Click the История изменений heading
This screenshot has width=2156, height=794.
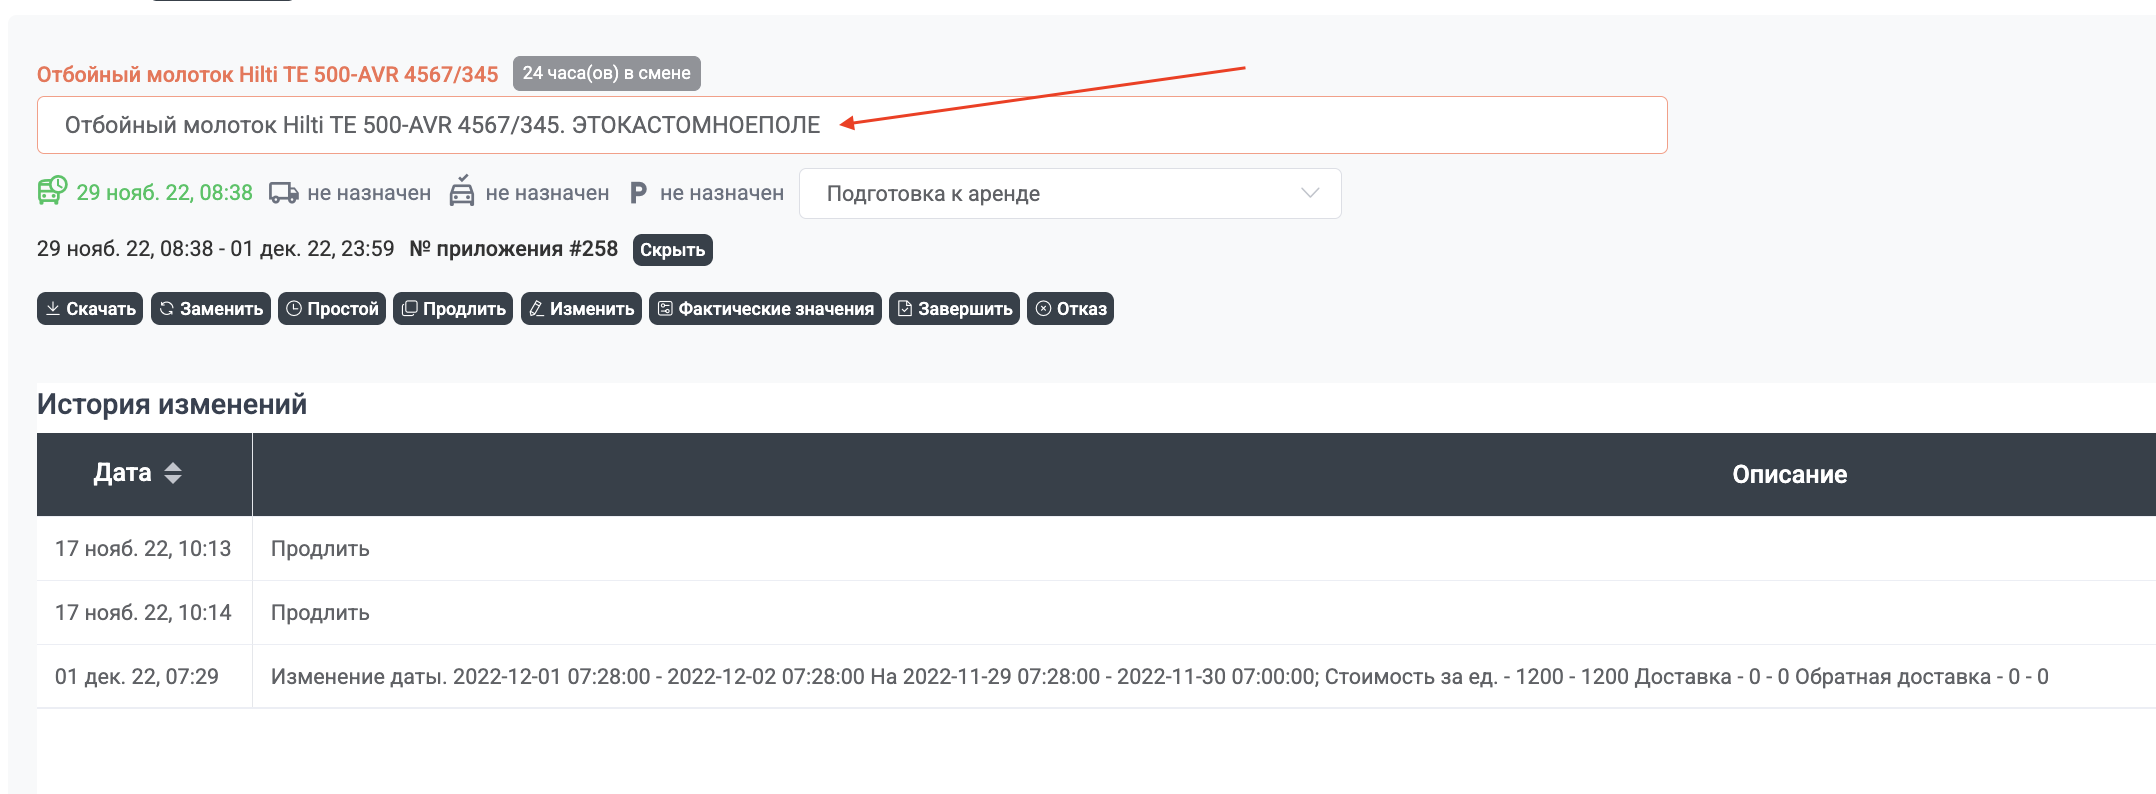(172, 404)
